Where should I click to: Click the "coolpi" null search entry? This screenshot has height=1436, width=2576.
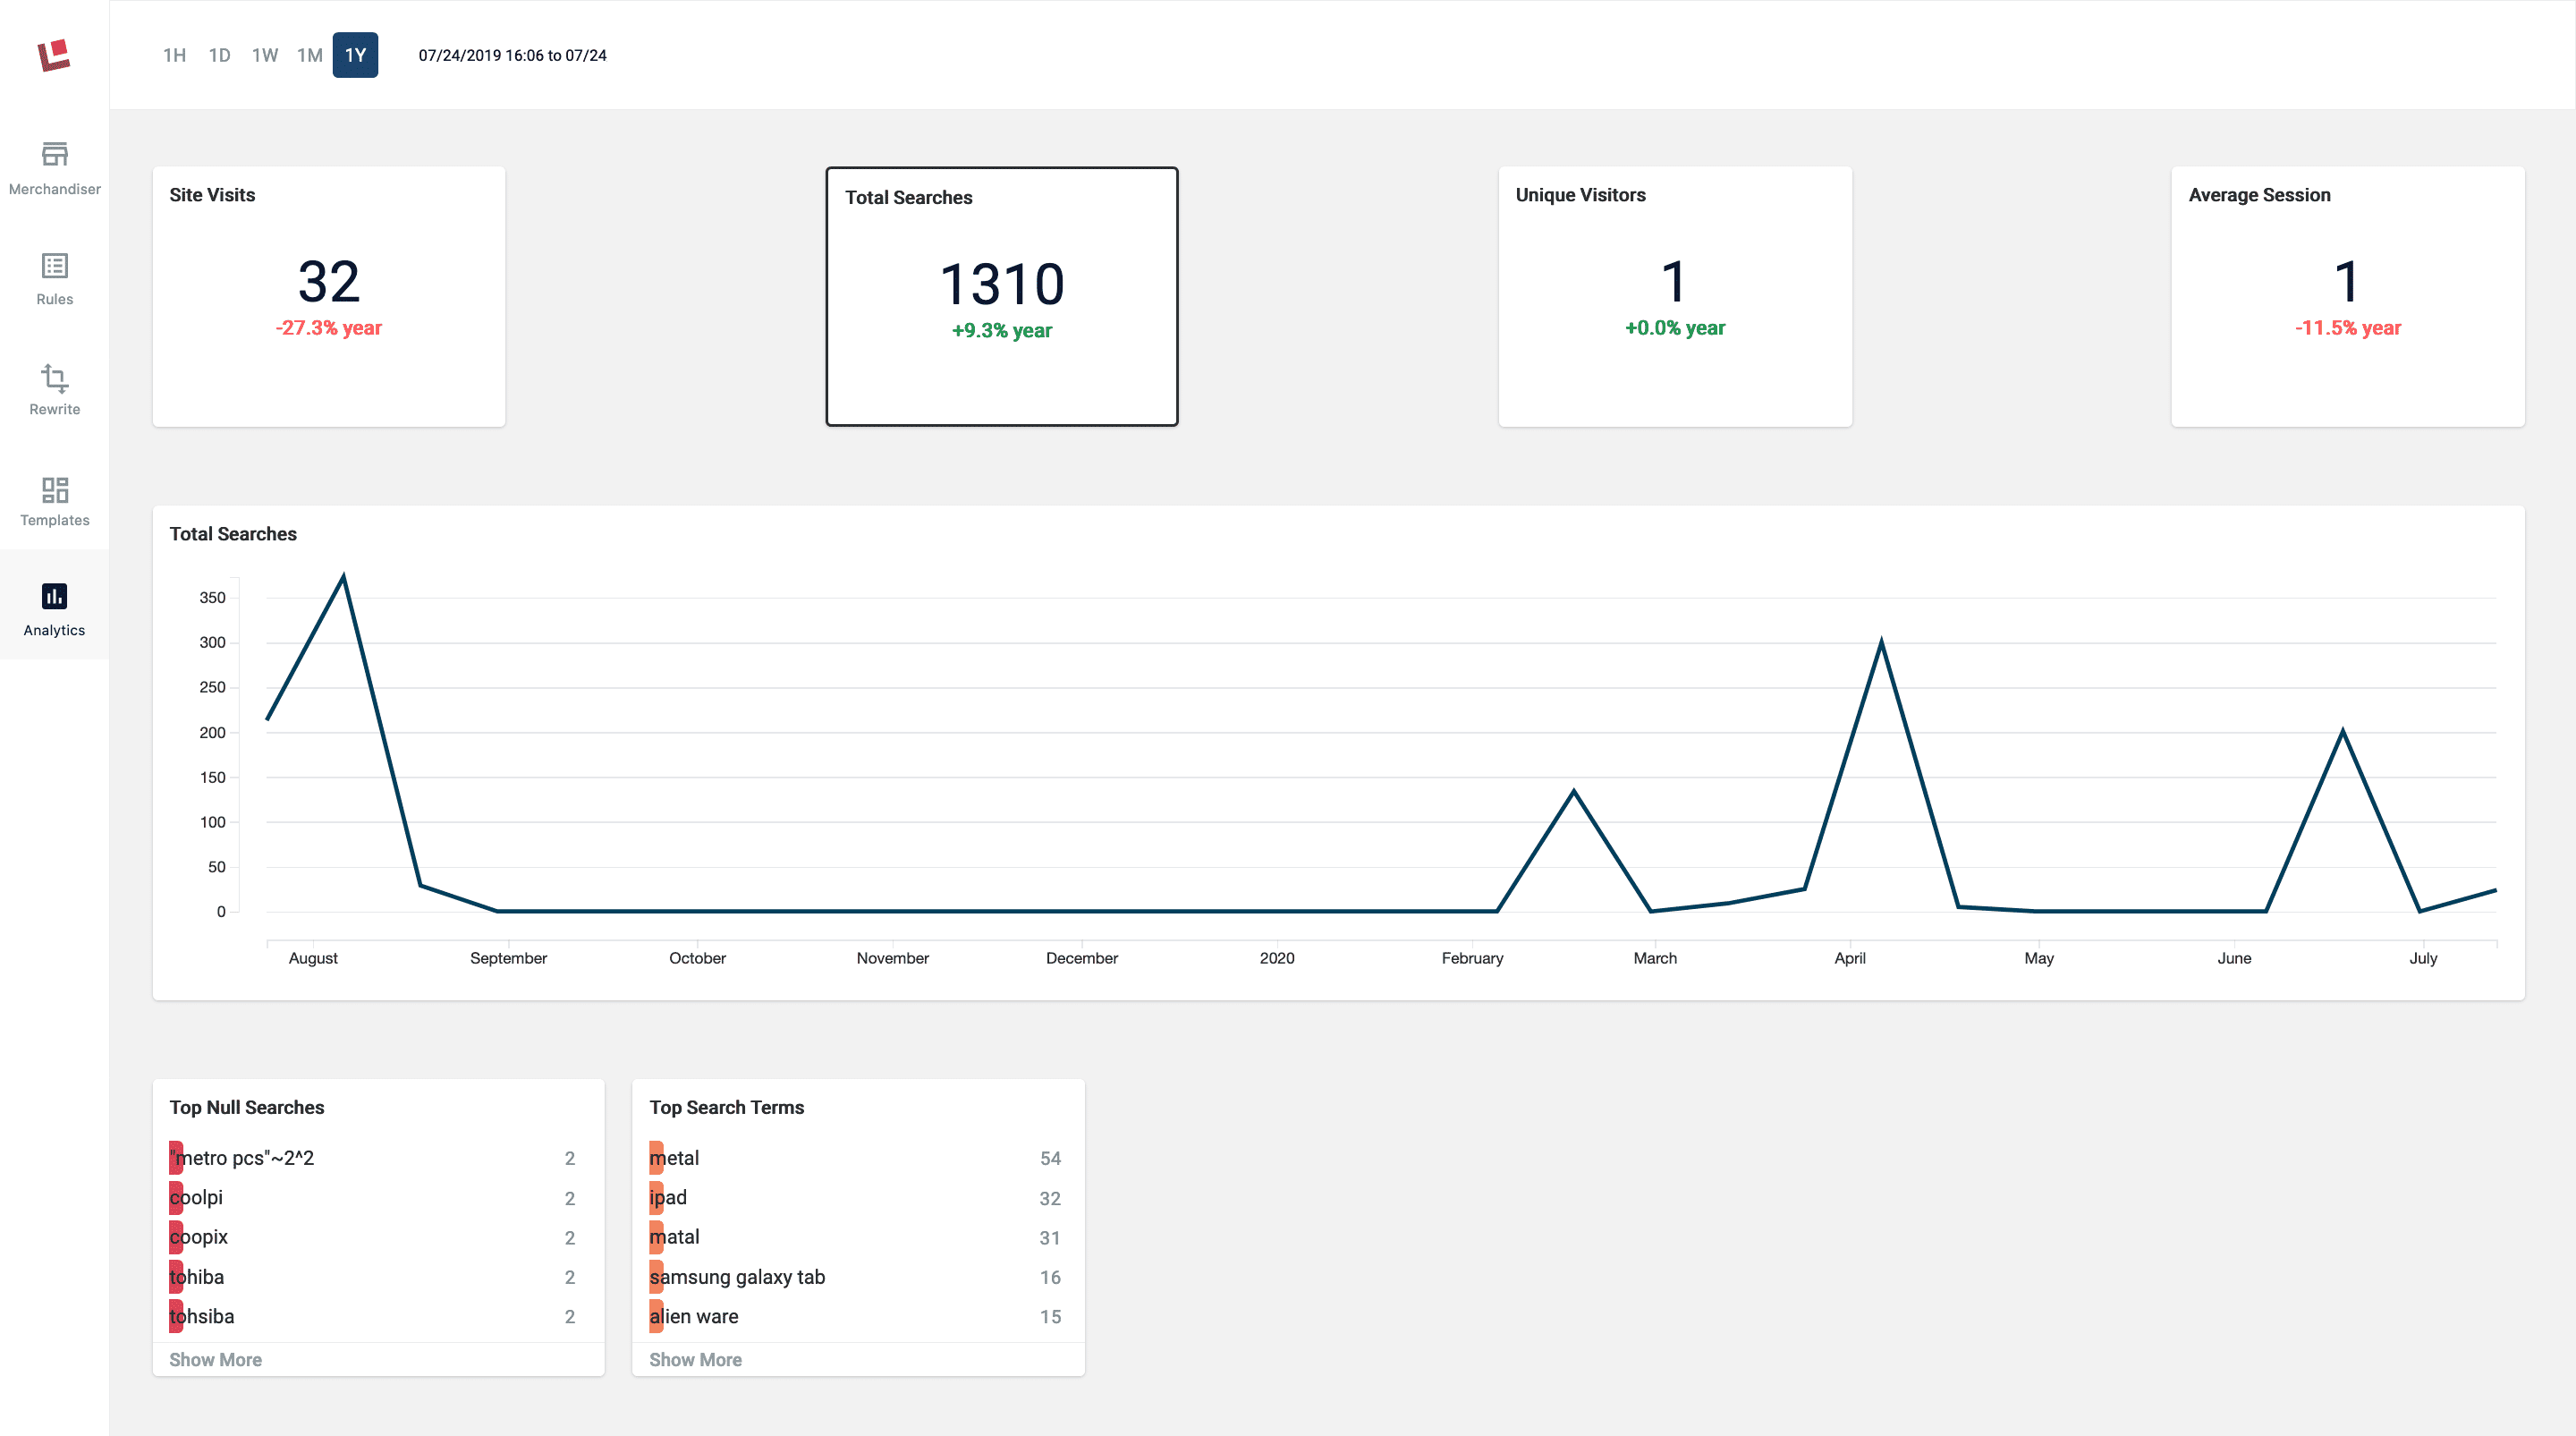pyautogui.click(x=196, y=1197)
